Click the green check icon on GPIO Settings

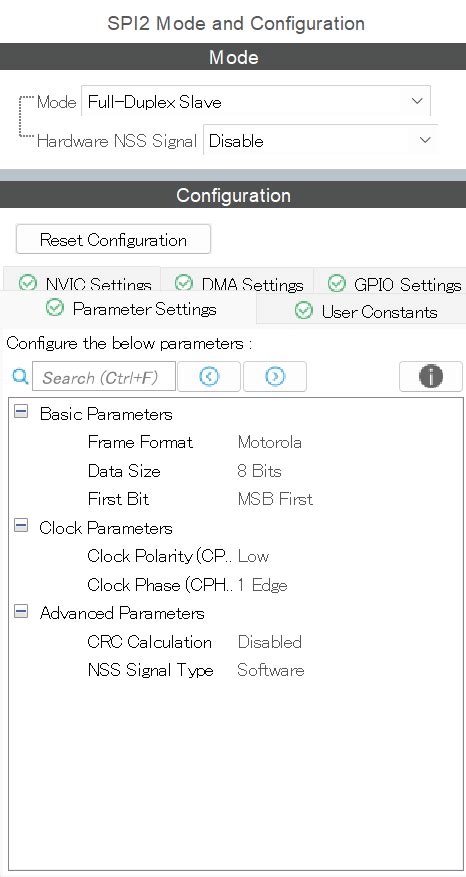click(336, 284)
